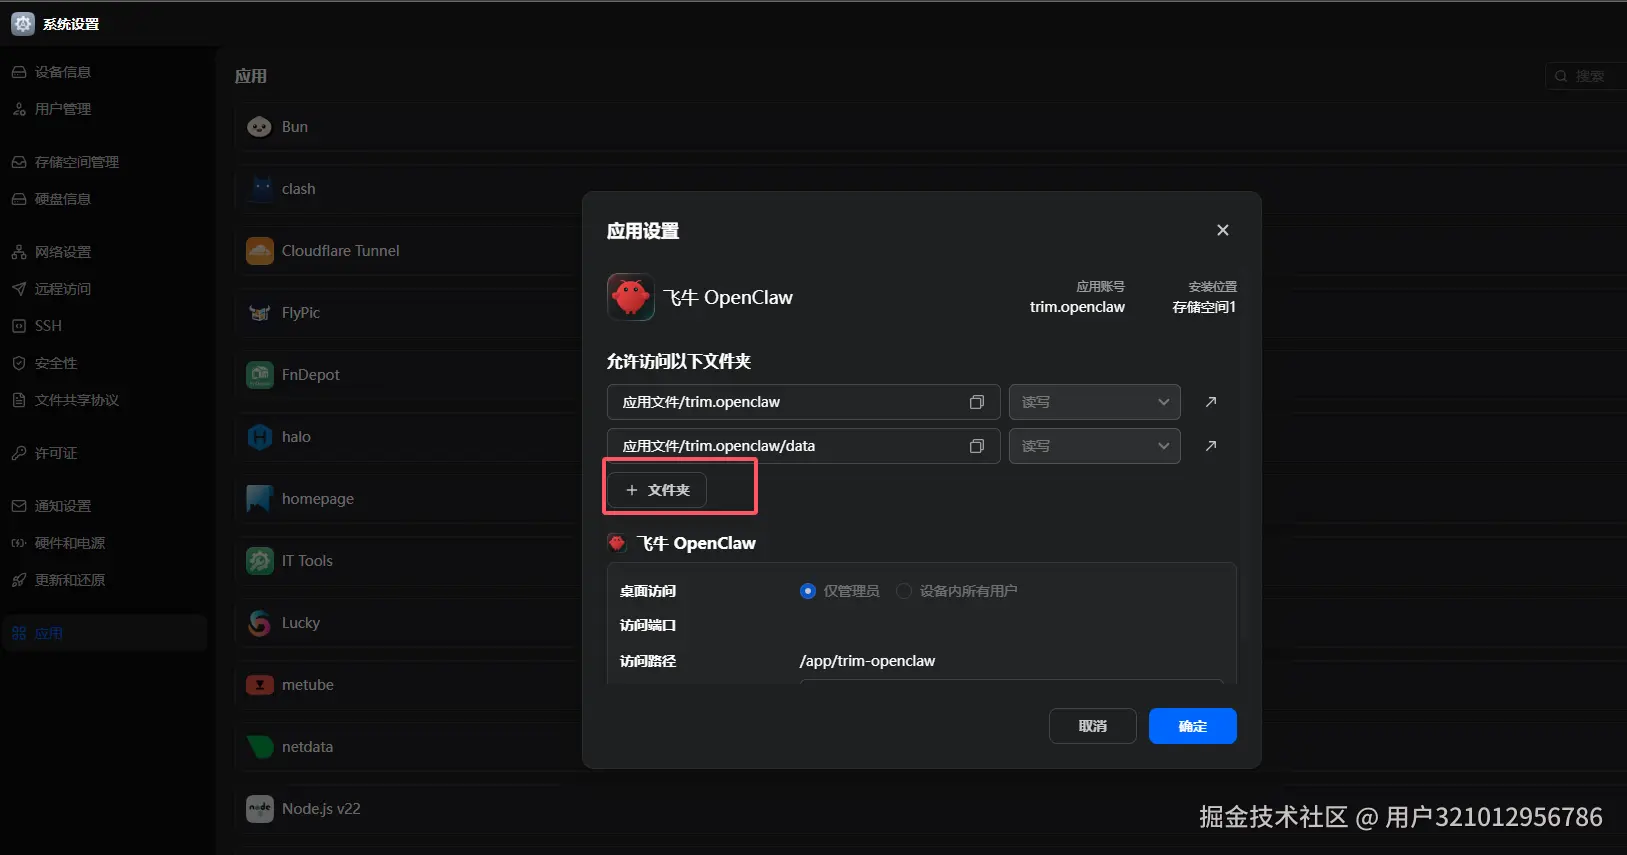The image size is (1627, 855).
Task: Open trim.openclaw/data folder via arrow icon
Action: click(x=1211, y=446)
